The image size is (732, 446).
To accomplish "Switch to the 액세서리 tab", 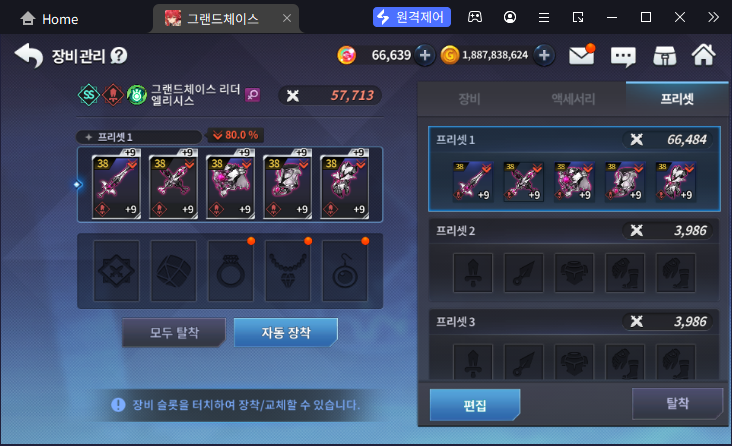I will coord(573,99).
